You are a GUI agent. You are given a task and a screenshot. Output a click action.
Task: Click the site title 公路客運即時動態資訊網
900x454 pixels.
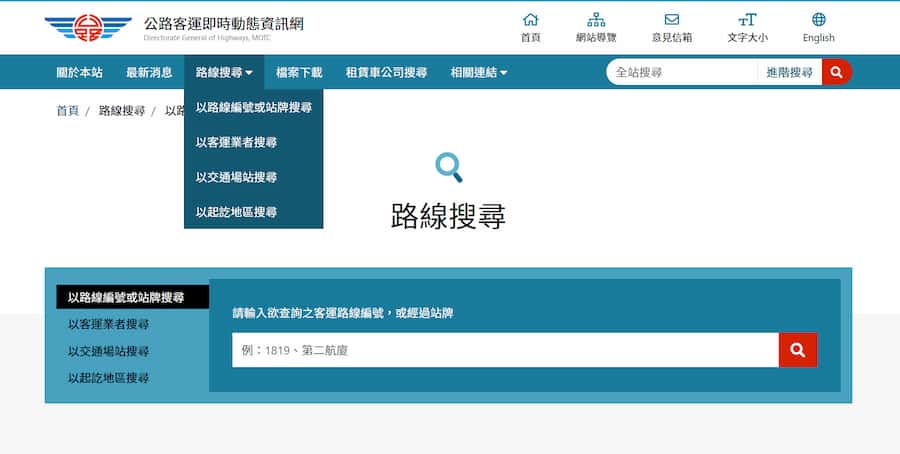(x=223, y=24)
